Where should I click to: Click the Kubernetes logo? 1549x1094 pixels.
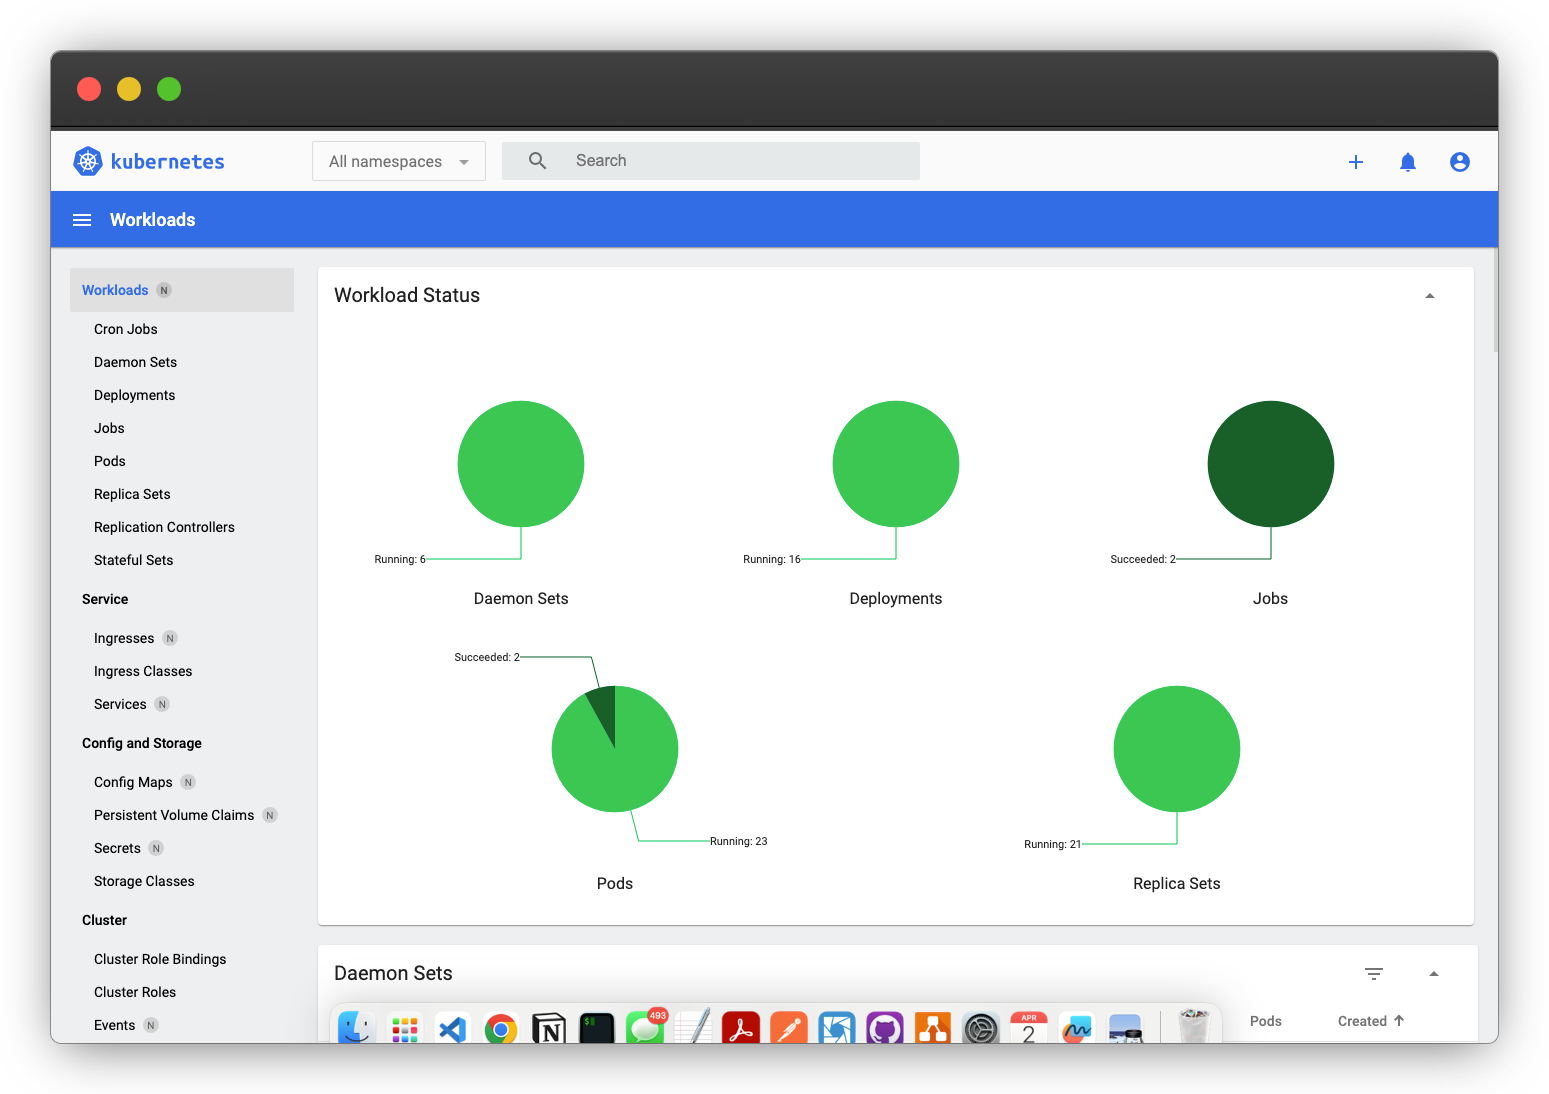tap(88, 161)
